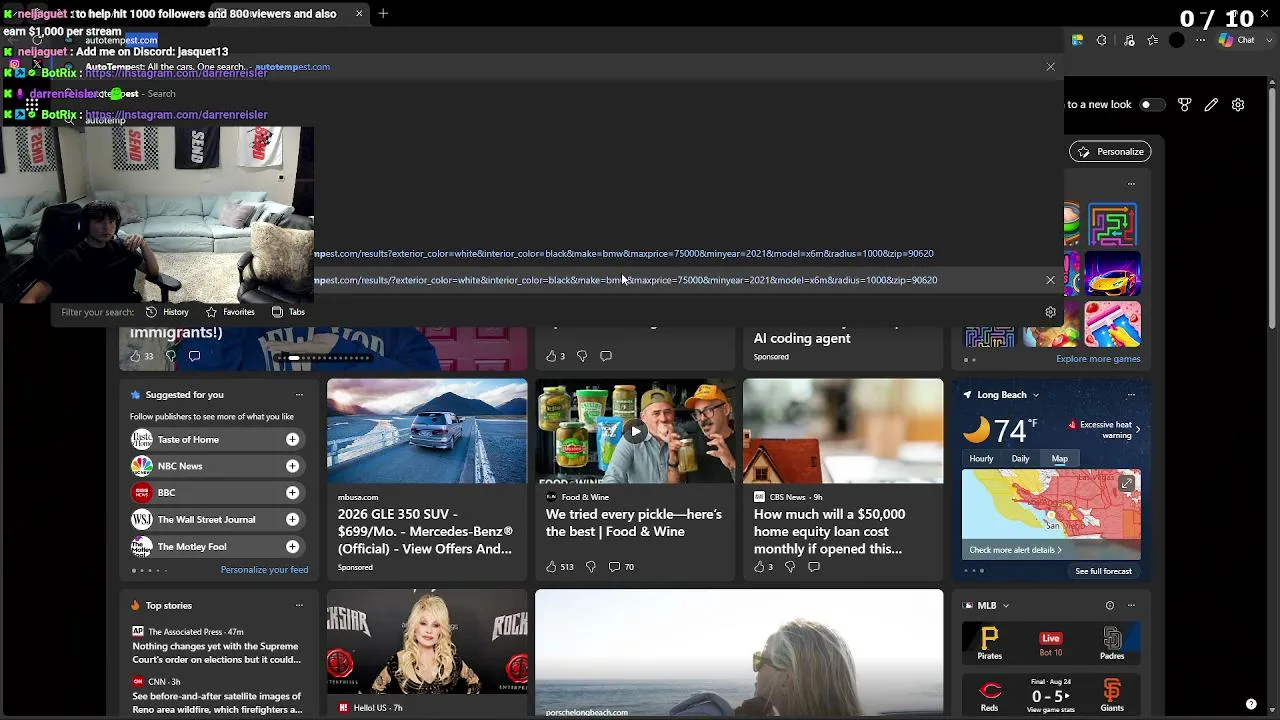Image resolution: width=1280 pixels, height=720 pixels.
Task: Follow NBC News publisher
Action: coord(292,466)
